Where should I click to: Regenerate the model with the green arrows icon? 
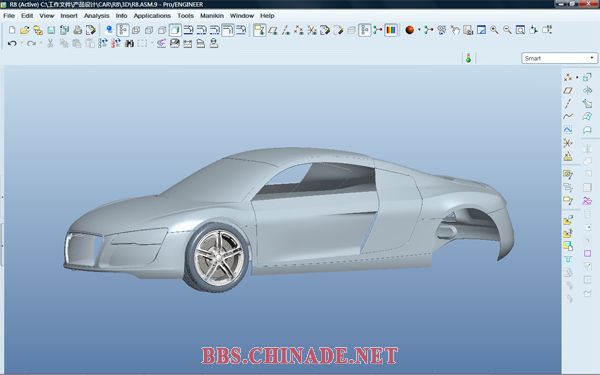point(103,44)
